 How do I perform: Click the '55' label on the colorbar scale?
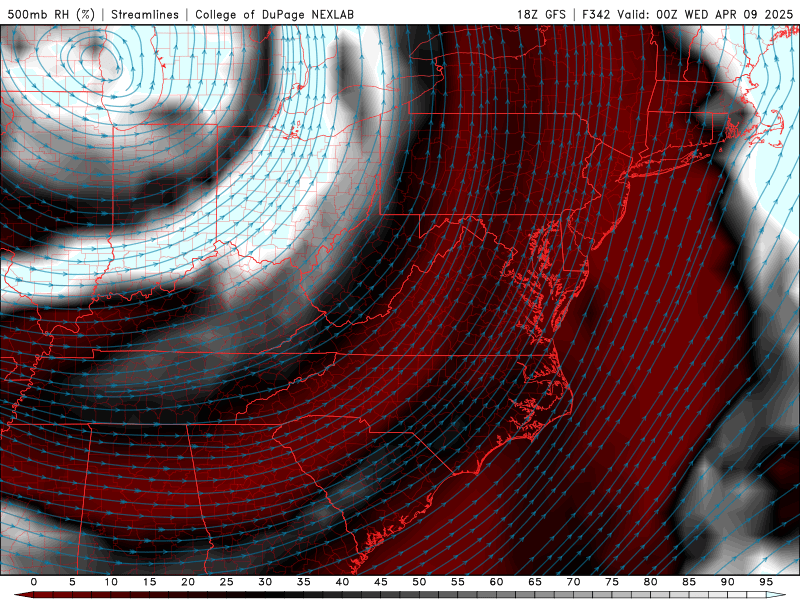click(x=458, y=582)
